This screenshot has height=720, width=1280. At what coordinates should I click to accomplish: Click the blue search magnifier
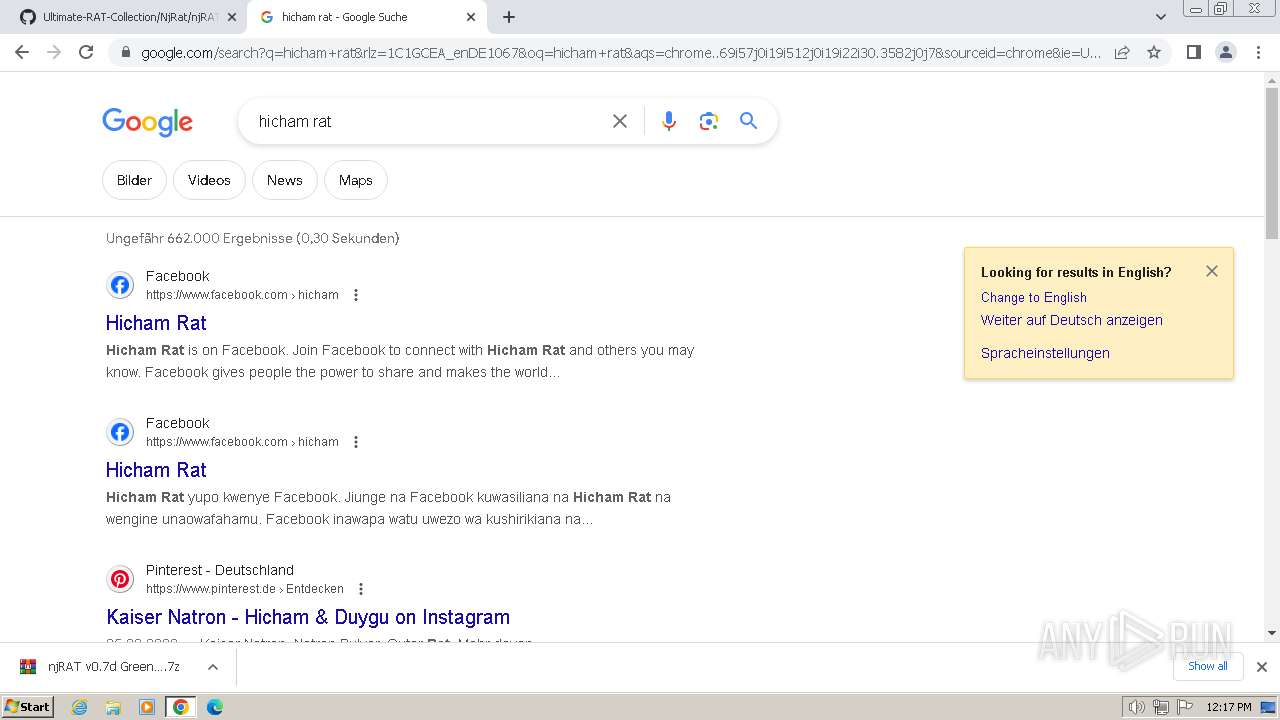click(x=748, y=121)
